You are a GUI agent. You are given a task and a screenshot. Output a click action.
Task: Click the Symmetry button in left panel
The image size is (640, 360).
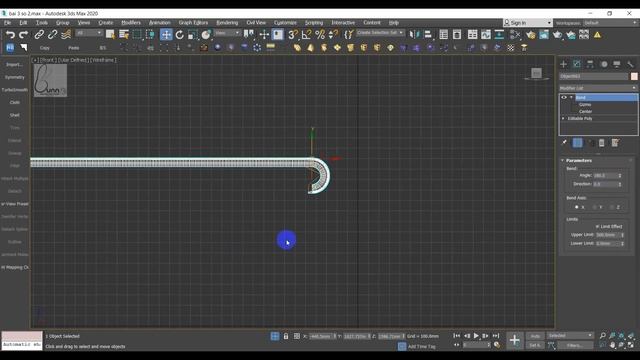coord(15,77)
